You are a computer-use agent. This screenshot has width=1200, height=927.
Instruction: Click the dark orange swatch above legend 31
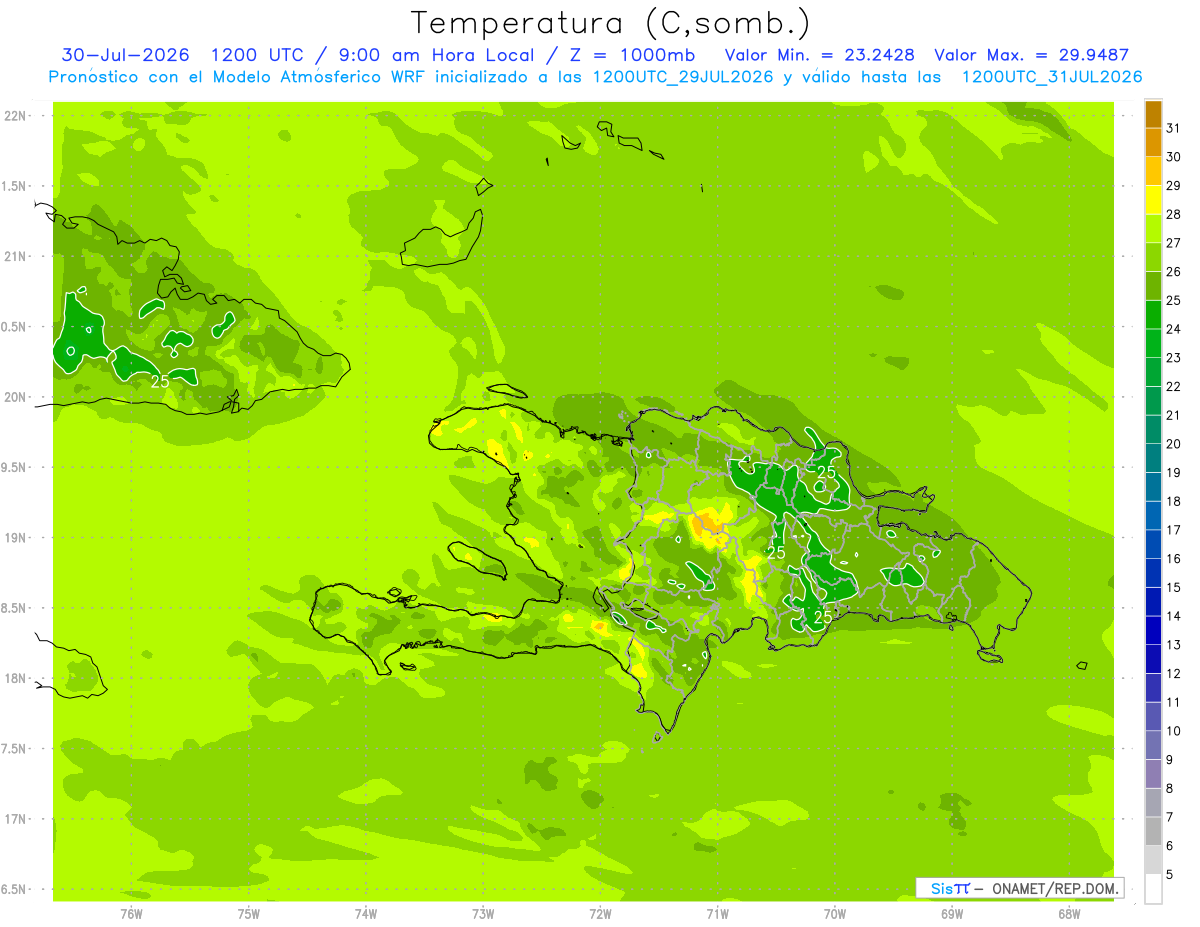pyautogui.click(x=1153, y=115)
